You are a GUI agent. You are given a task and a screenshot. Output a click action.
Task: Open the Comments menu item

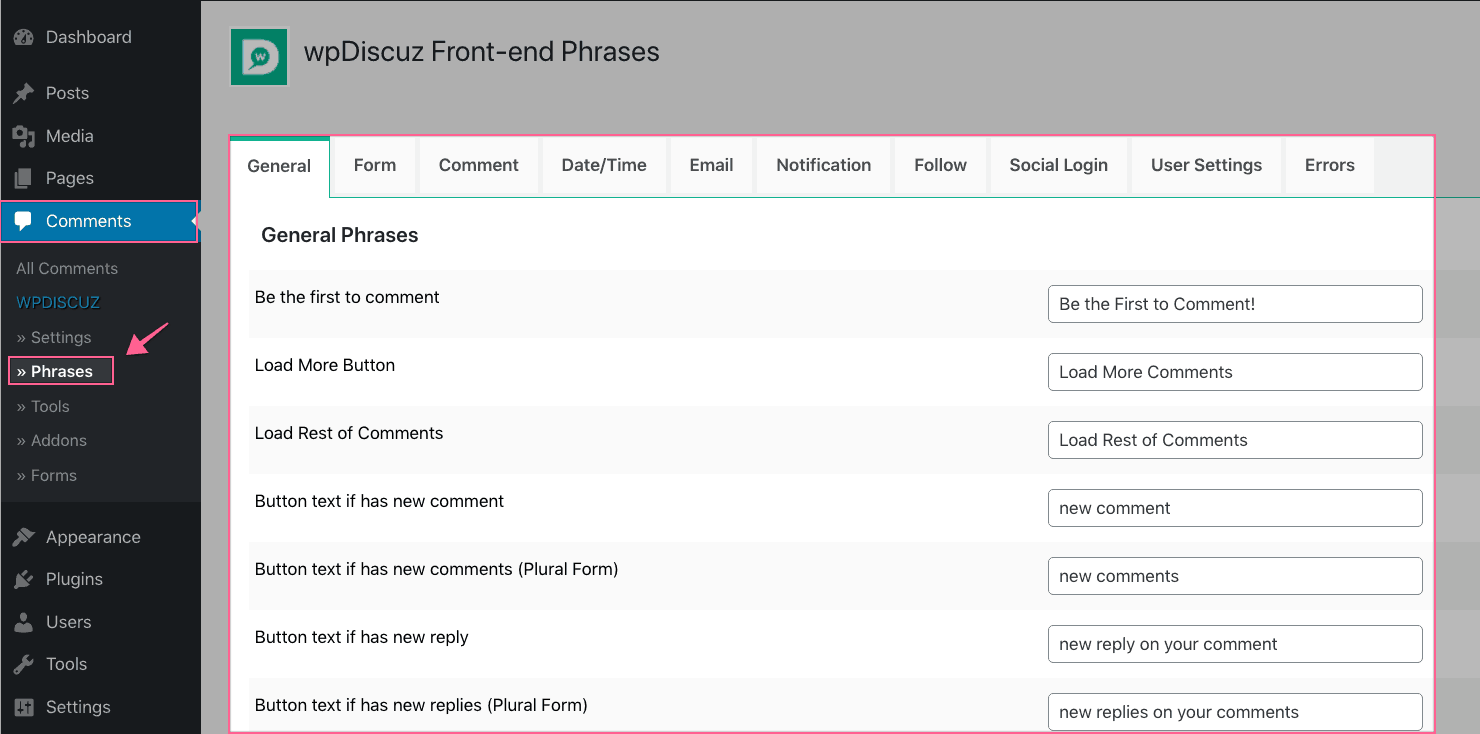(99, 221)
